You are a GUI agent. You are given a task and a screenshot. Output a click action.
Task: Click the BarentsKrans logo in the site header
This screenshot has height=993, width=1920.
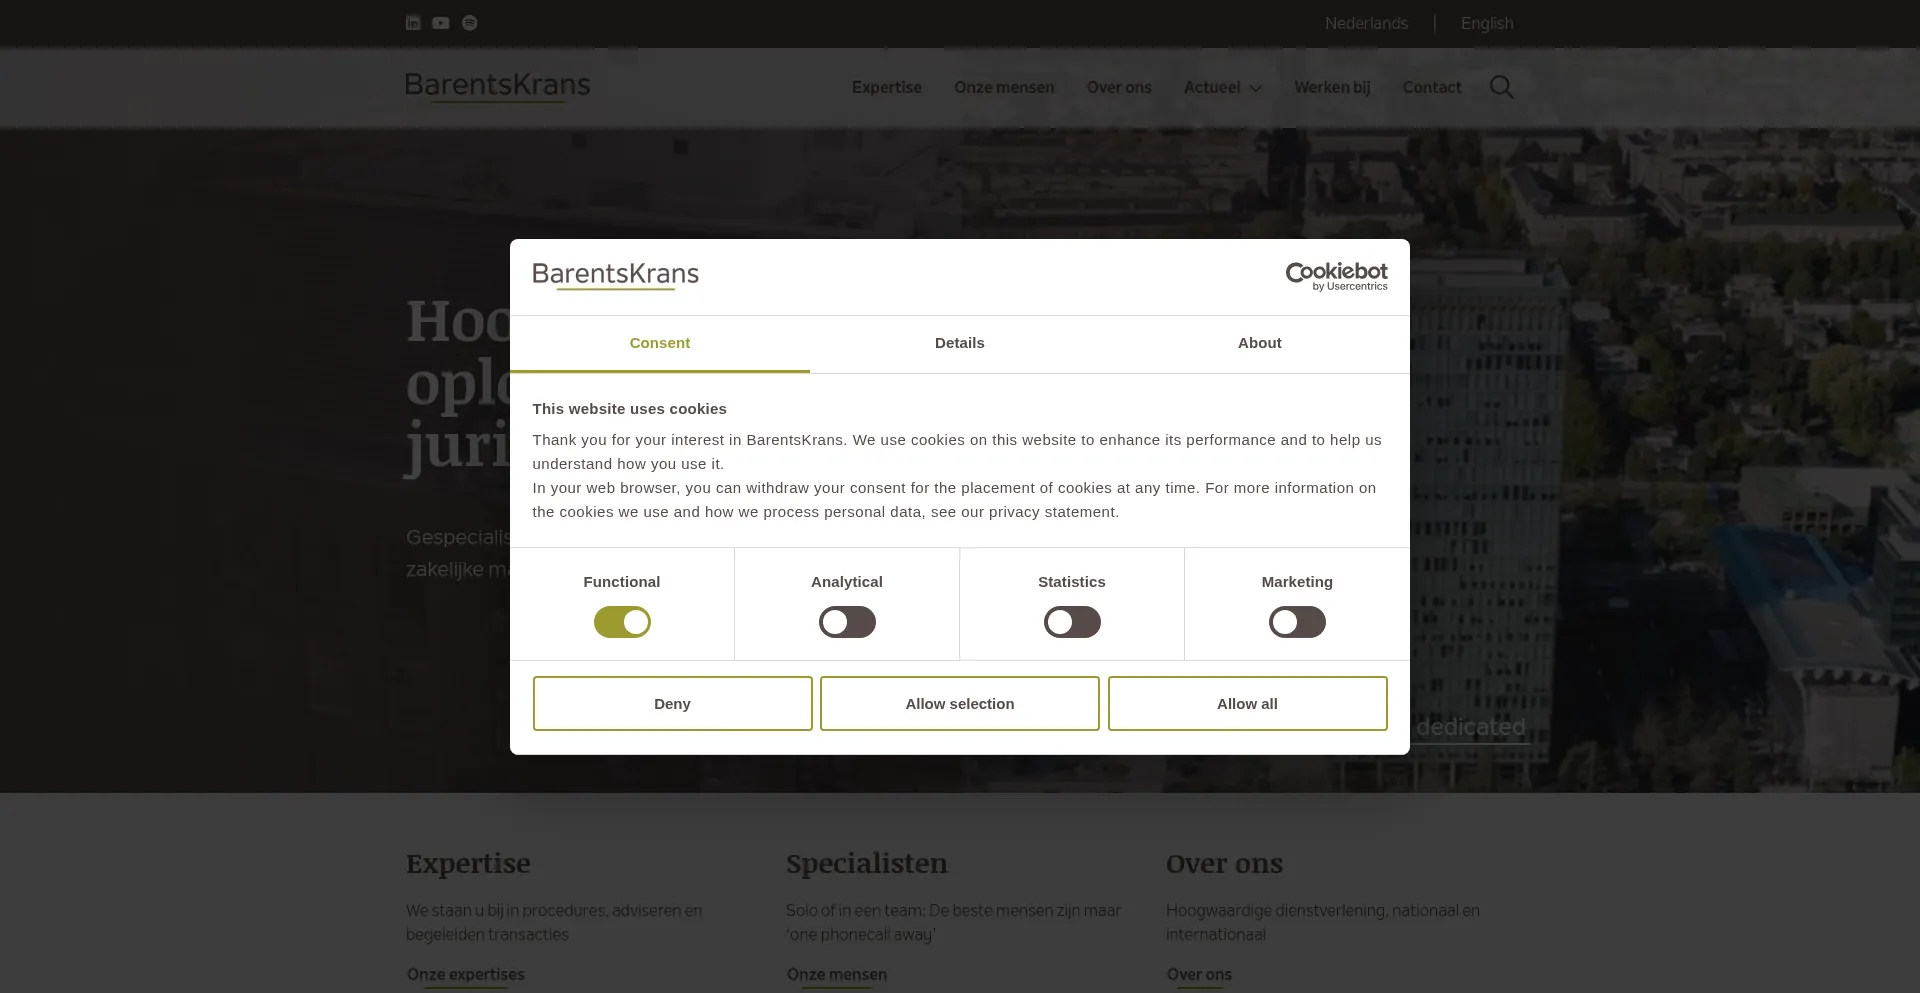tap(498, 87)
